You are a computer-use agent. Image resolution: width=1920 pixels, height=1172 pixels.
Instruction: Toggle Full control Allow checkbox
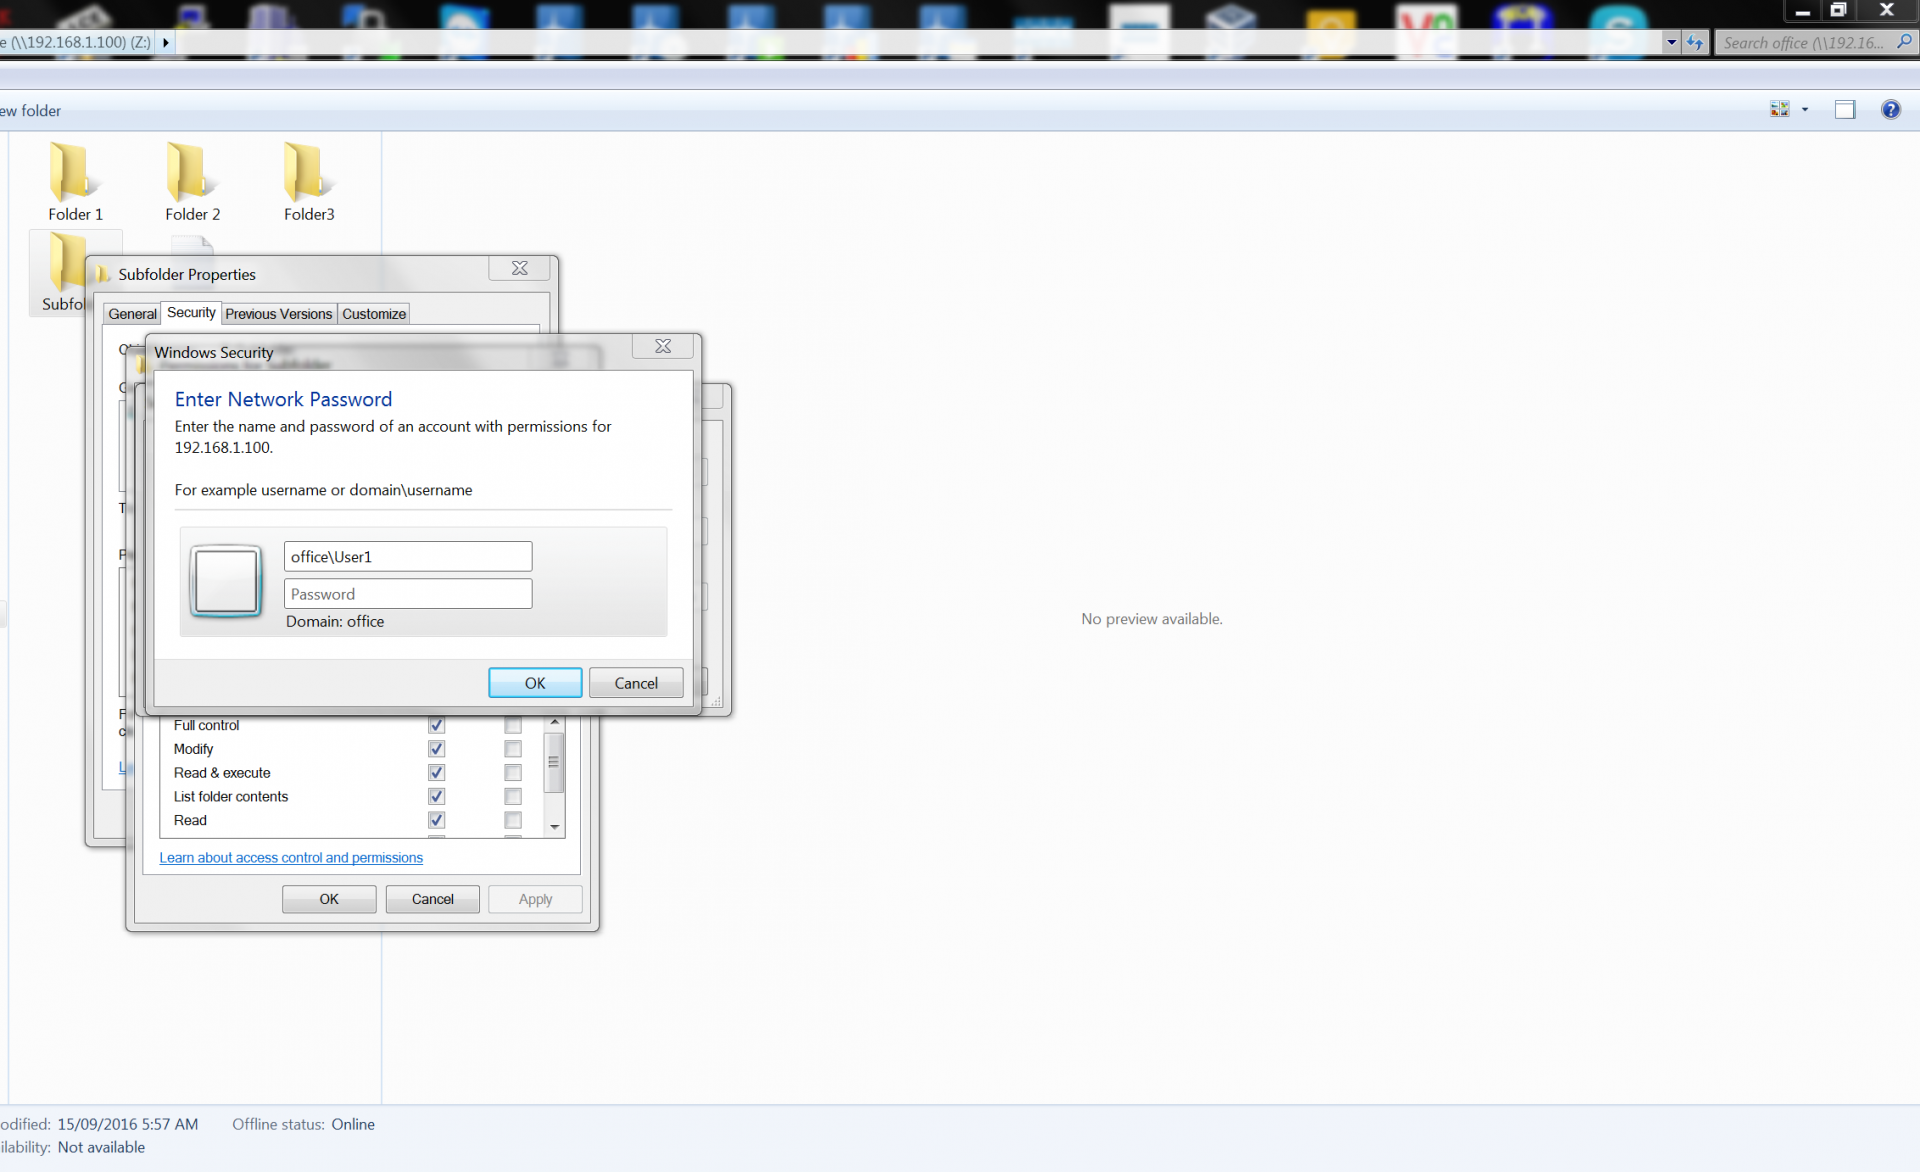click(436, 725)
